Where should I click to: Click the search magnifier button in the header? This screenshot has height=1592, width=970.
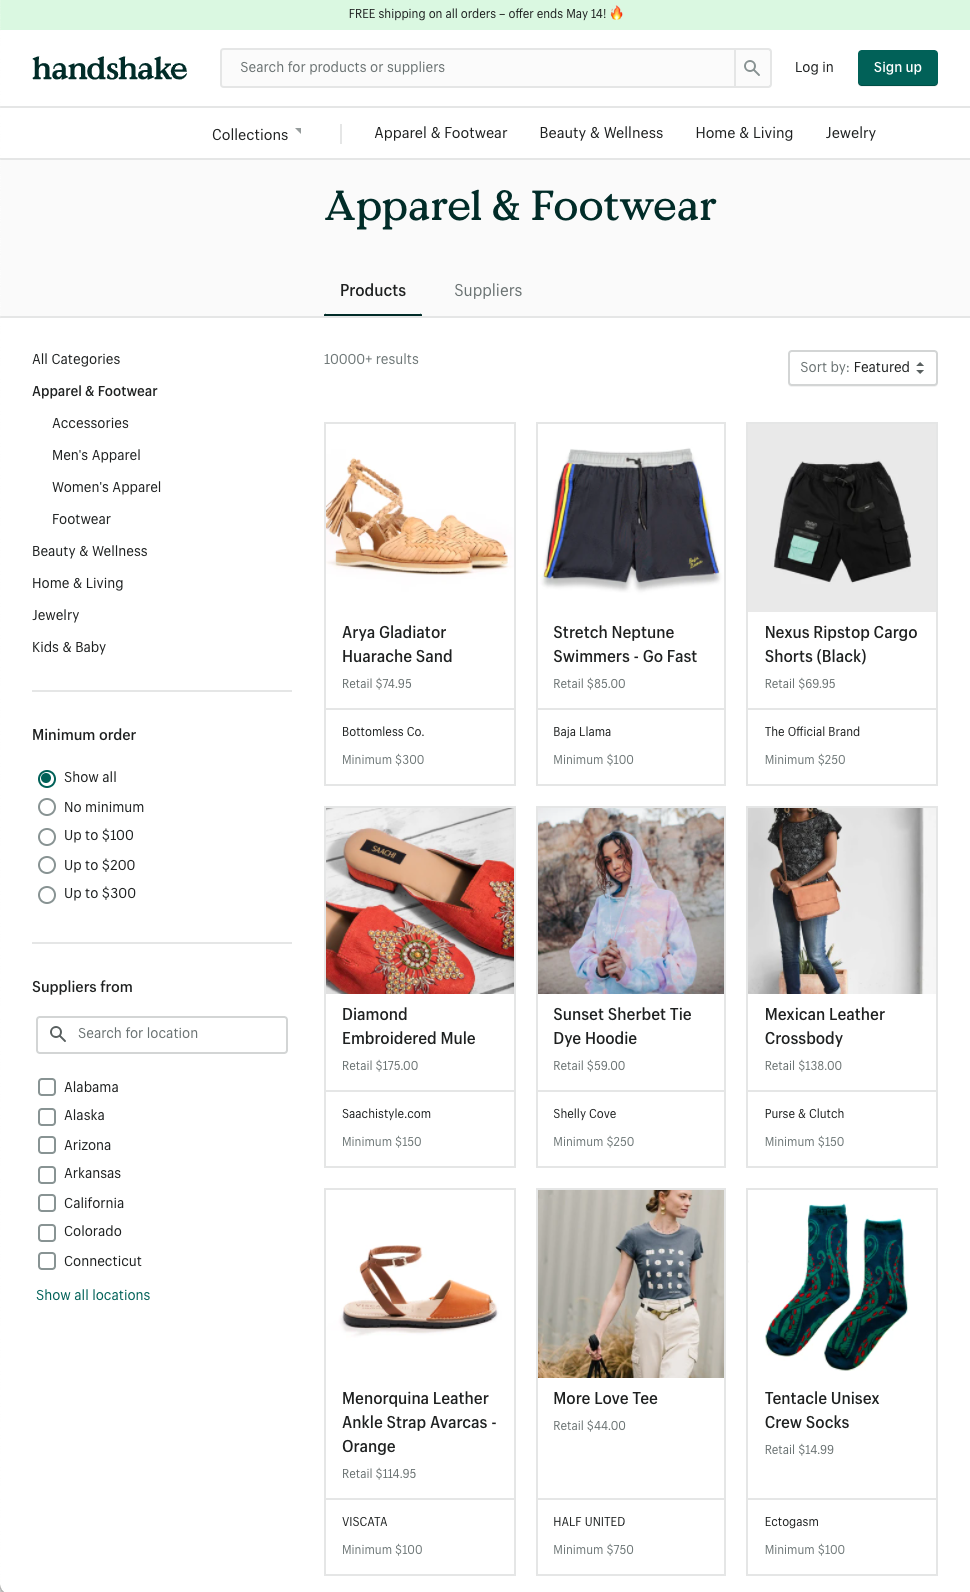752,68
